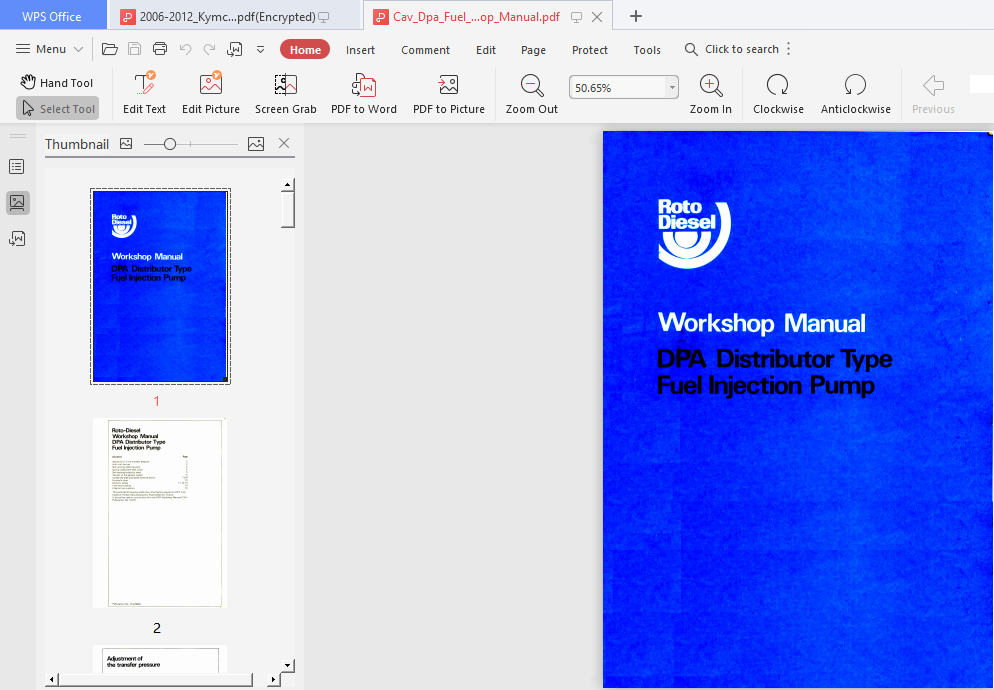This screenshot has width=994, height=690.
Task: Toggle the thumbnail panel sidebar icon
Action: point(17,203)
